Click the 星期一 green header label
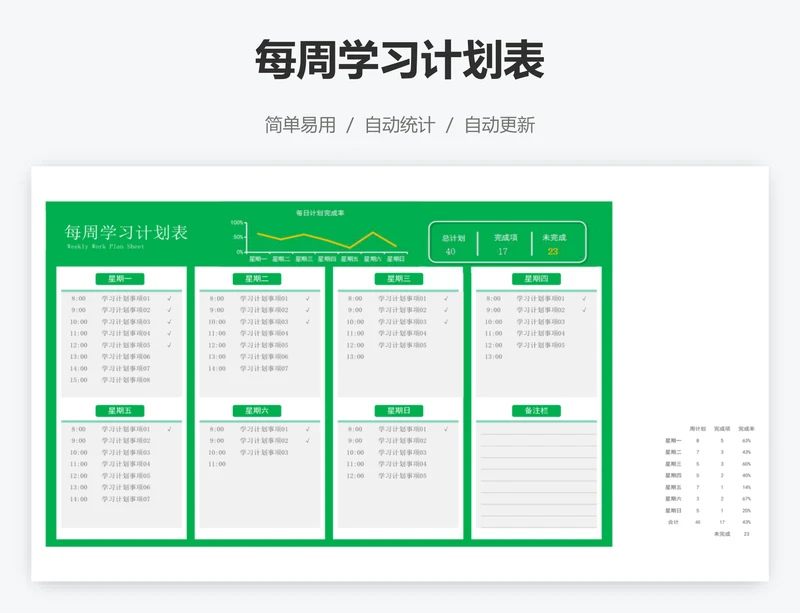800x613 pixels. pos(120,279)
